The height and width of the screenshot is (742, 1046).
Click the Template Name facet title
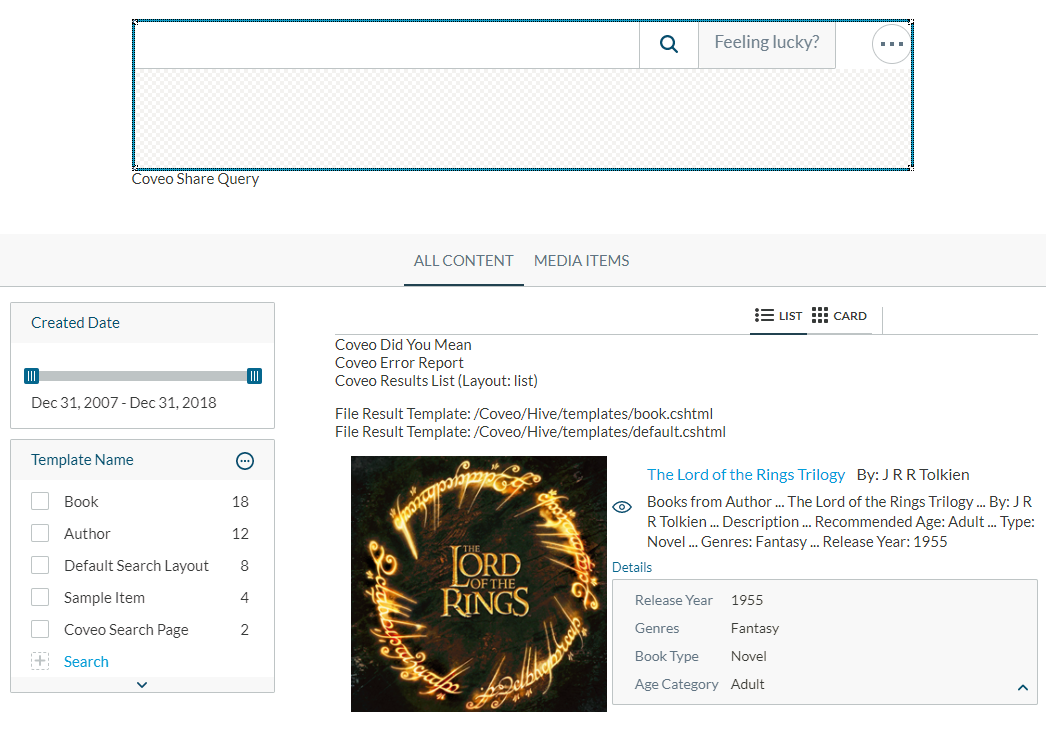tap(82, 460)
